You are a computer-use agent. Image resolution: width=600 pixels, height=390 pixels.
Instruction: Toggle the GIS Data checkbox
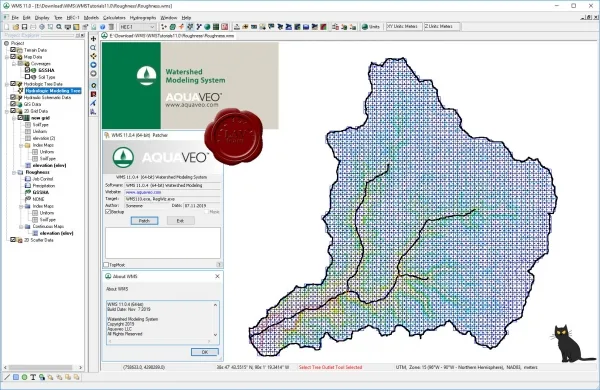coord(13,104)
